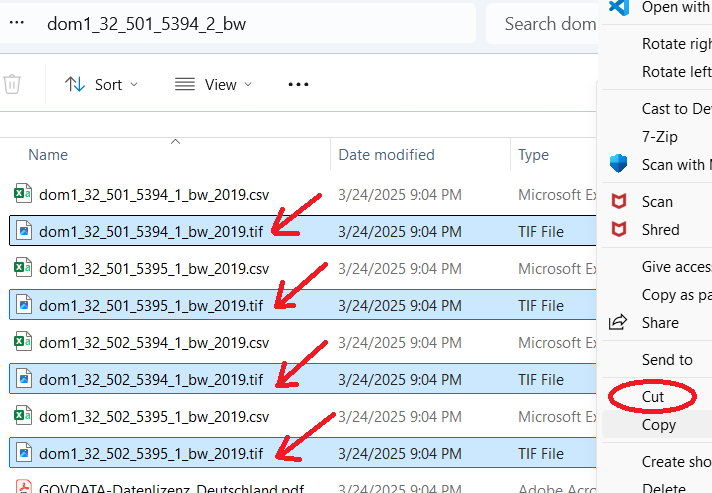Click the Microsoft Defender shield icon
This screenshot has height=493, width=712.
619,164
